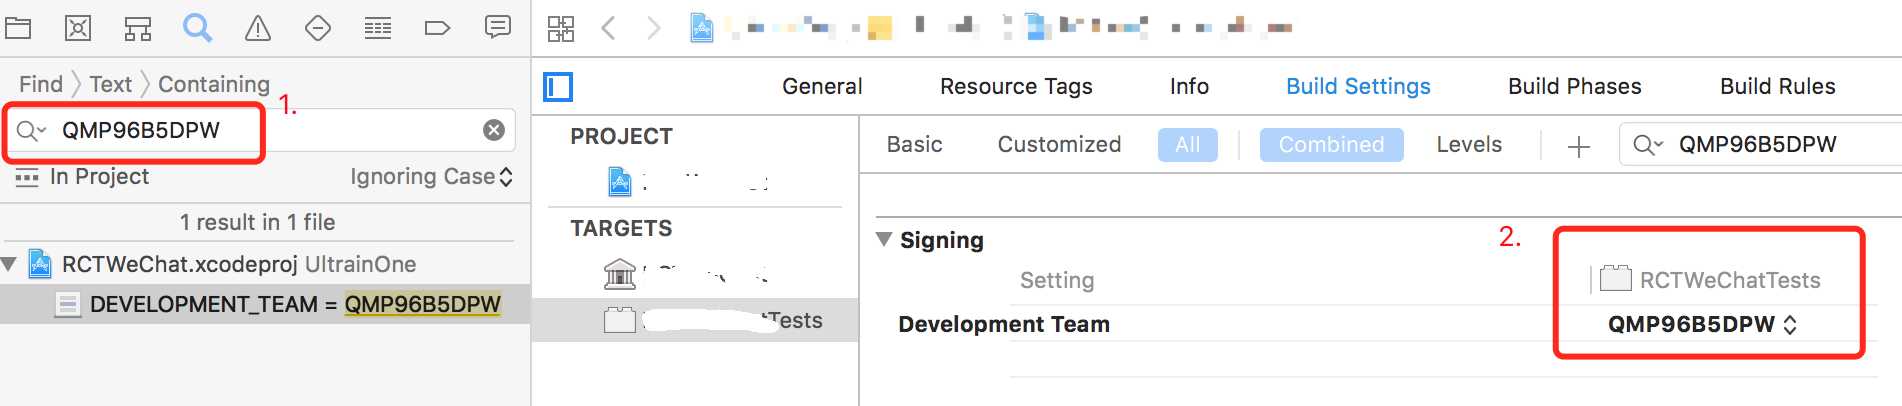Collapse the Signing section triangle

883,239
